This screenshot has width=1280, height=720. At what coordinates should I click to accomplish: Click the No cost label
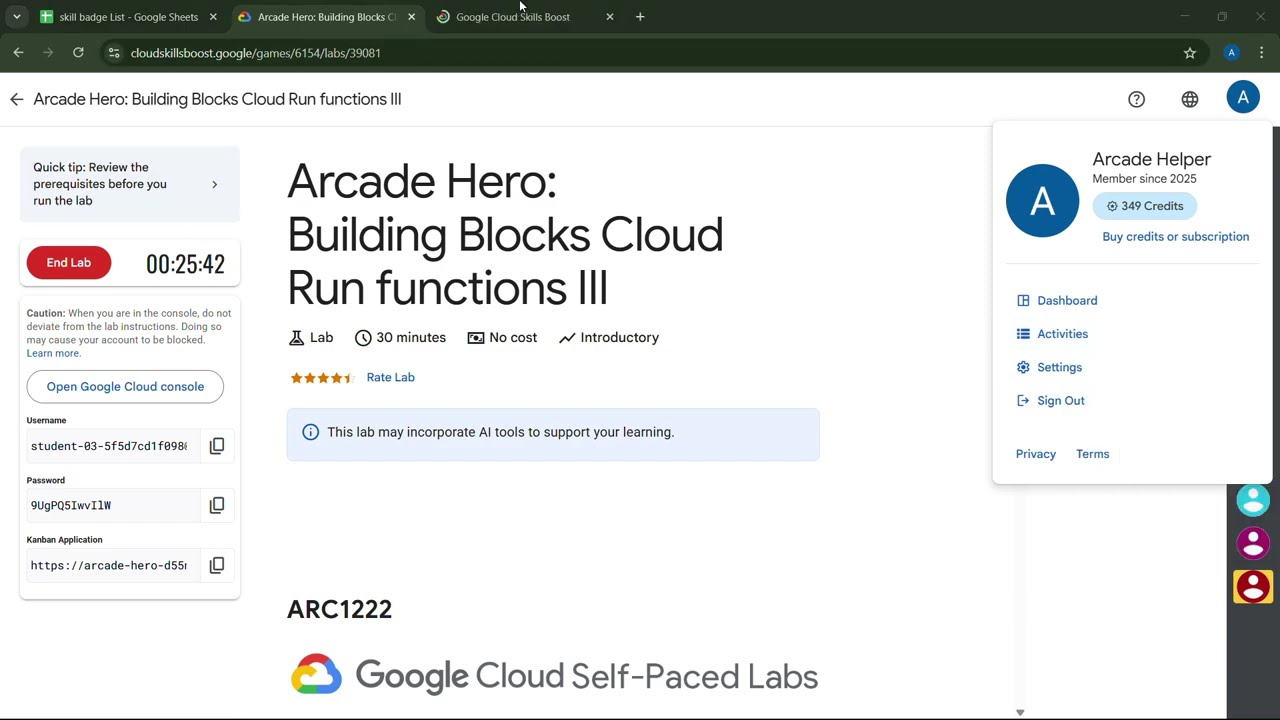point(502,338)
